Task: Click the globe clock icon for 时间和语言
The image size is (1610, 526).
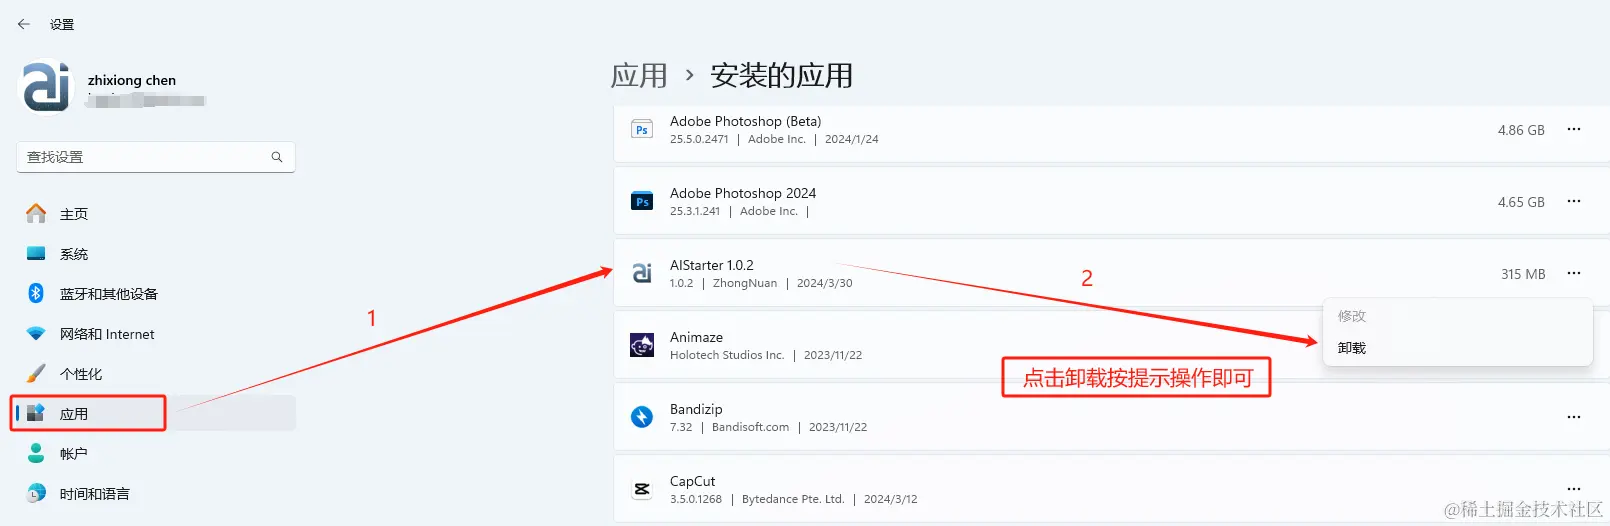Action: (36, 493)
